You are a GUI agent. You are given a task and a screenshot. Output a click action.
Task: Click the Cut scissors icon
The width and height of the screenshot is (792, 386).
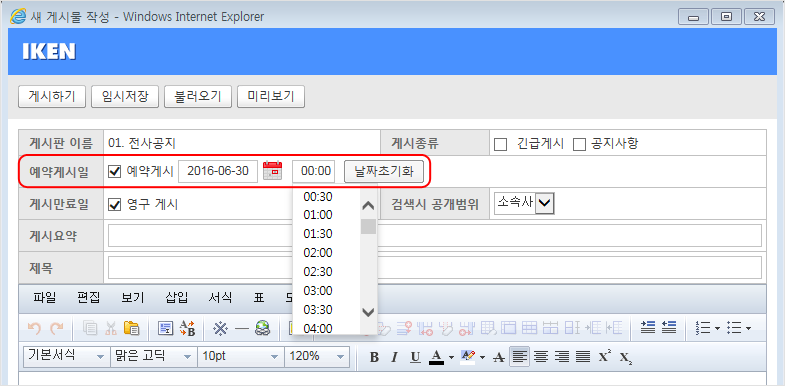pos(111,328)
